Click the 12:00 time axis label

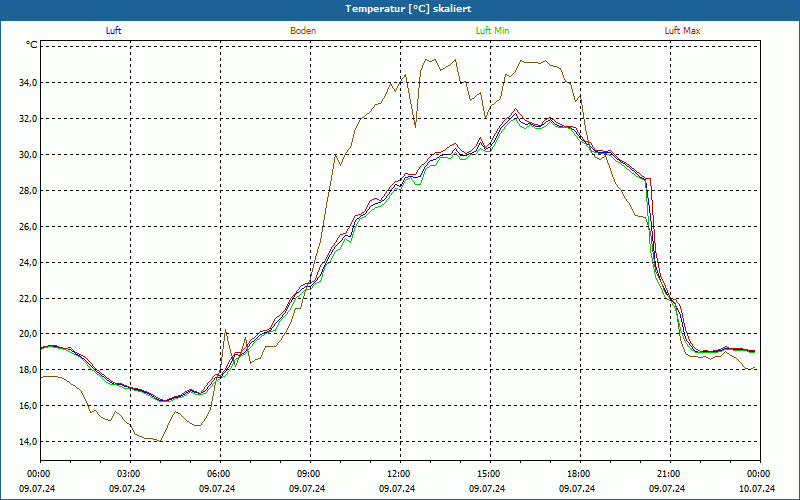coord(398,474)
